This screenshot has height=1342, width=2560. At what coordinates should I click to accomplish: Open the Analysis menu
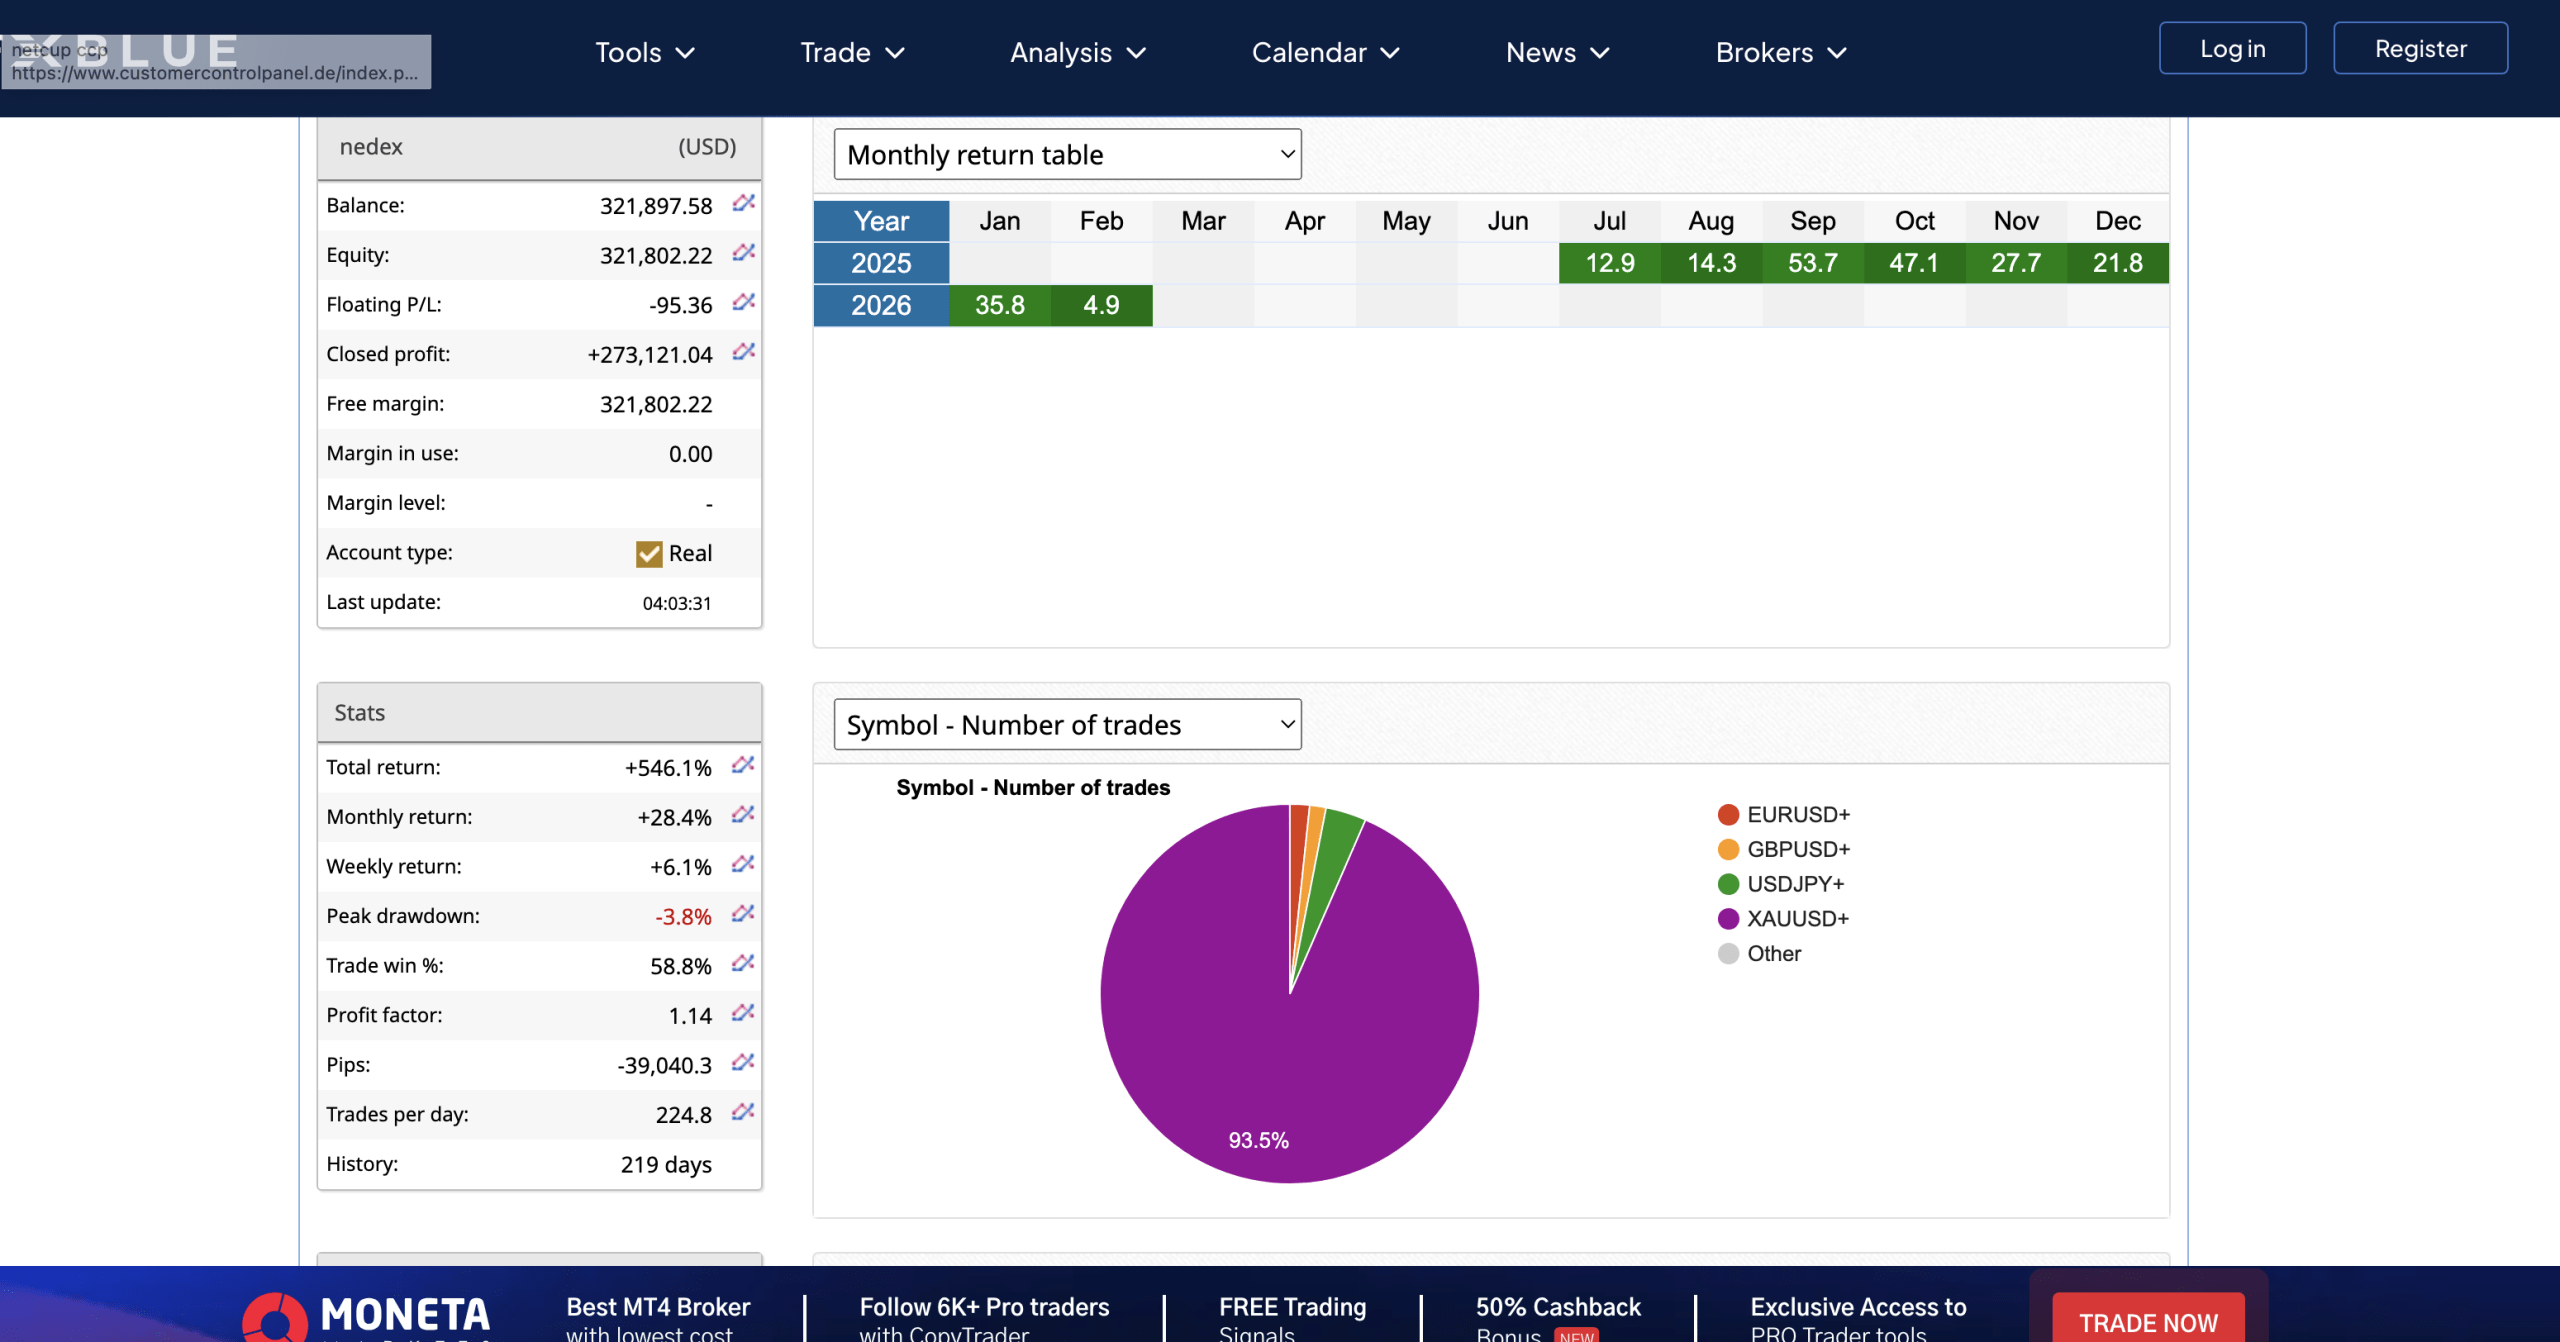point(1077,53)
